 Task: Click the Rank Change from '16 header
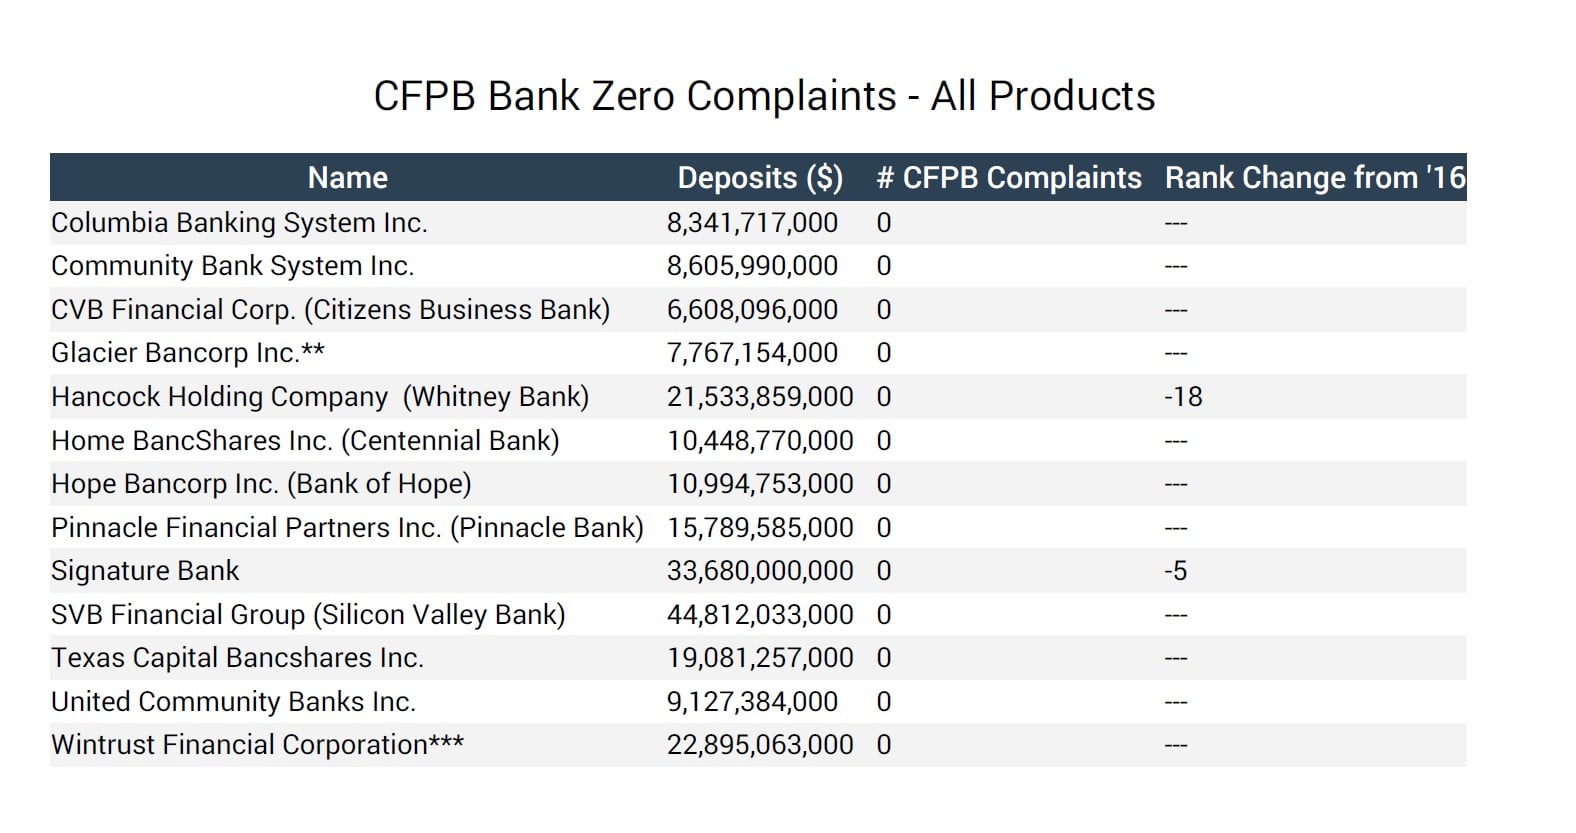point(1314,177)
